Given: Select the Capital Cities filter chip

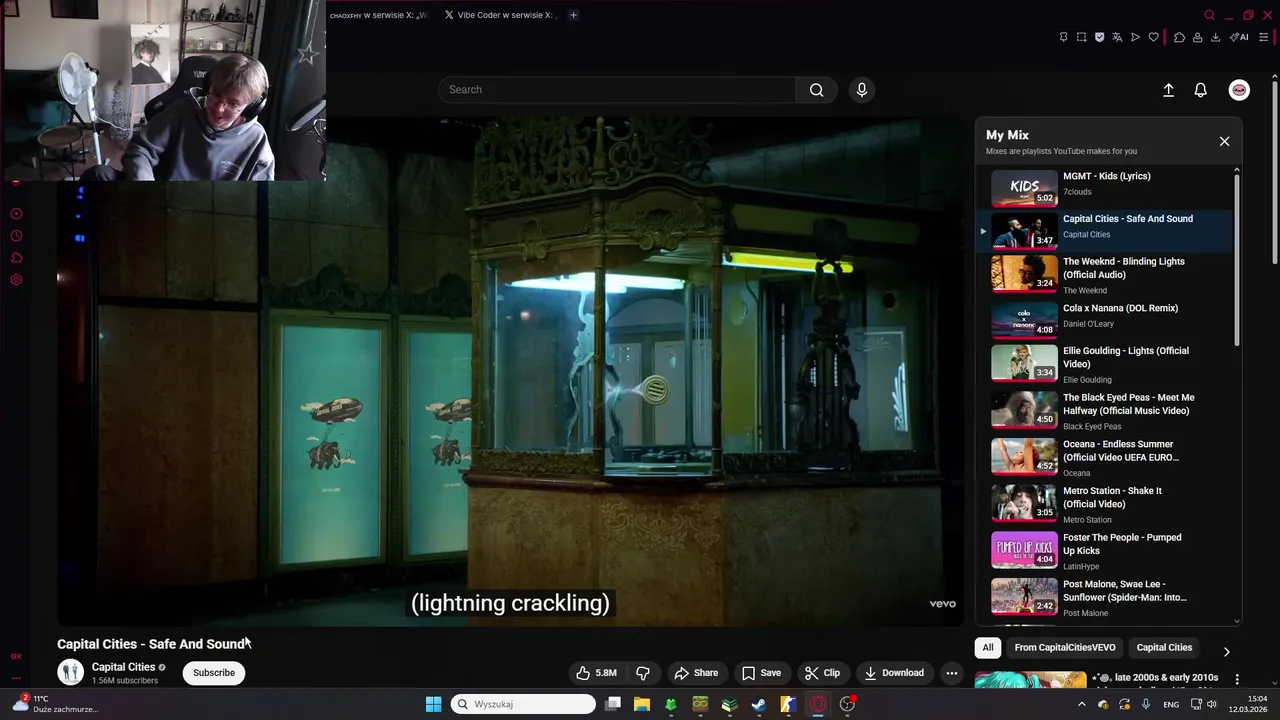Looking at the screenshot, I should pyautogui.click(x=1164, y=648).
